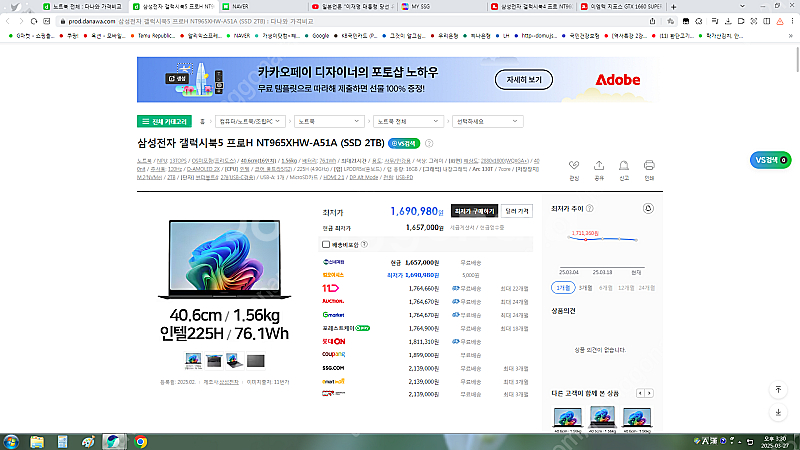This screenshot has width=800, height=450.
Task: Click the Coupang seller logo
Action: (334, 355)
